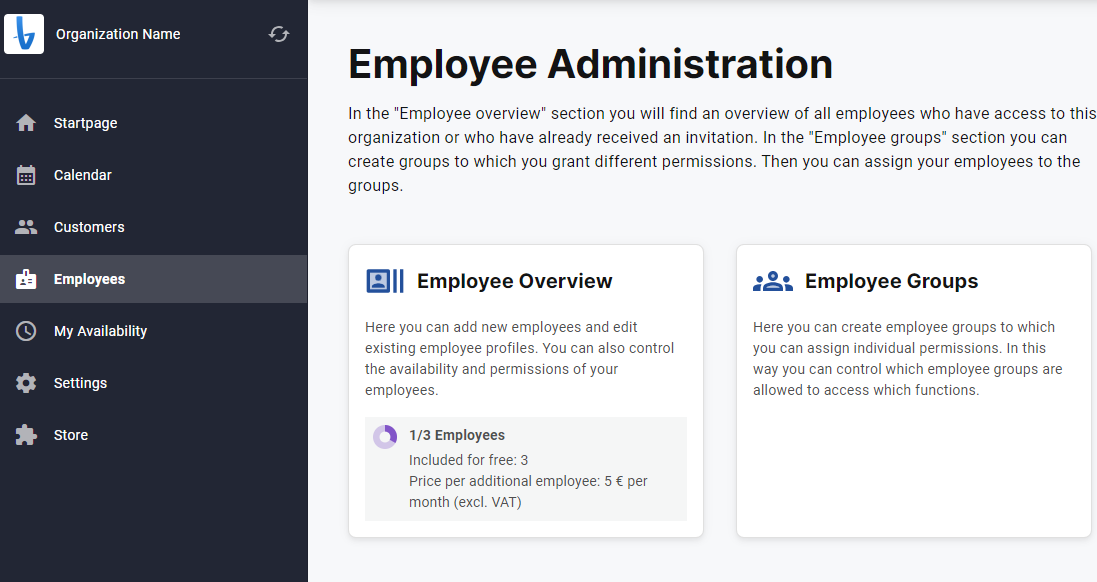Screen dimensions: 1097x582
Task: Click the Employee Groups people icon
Action: (x=772, y=281)
